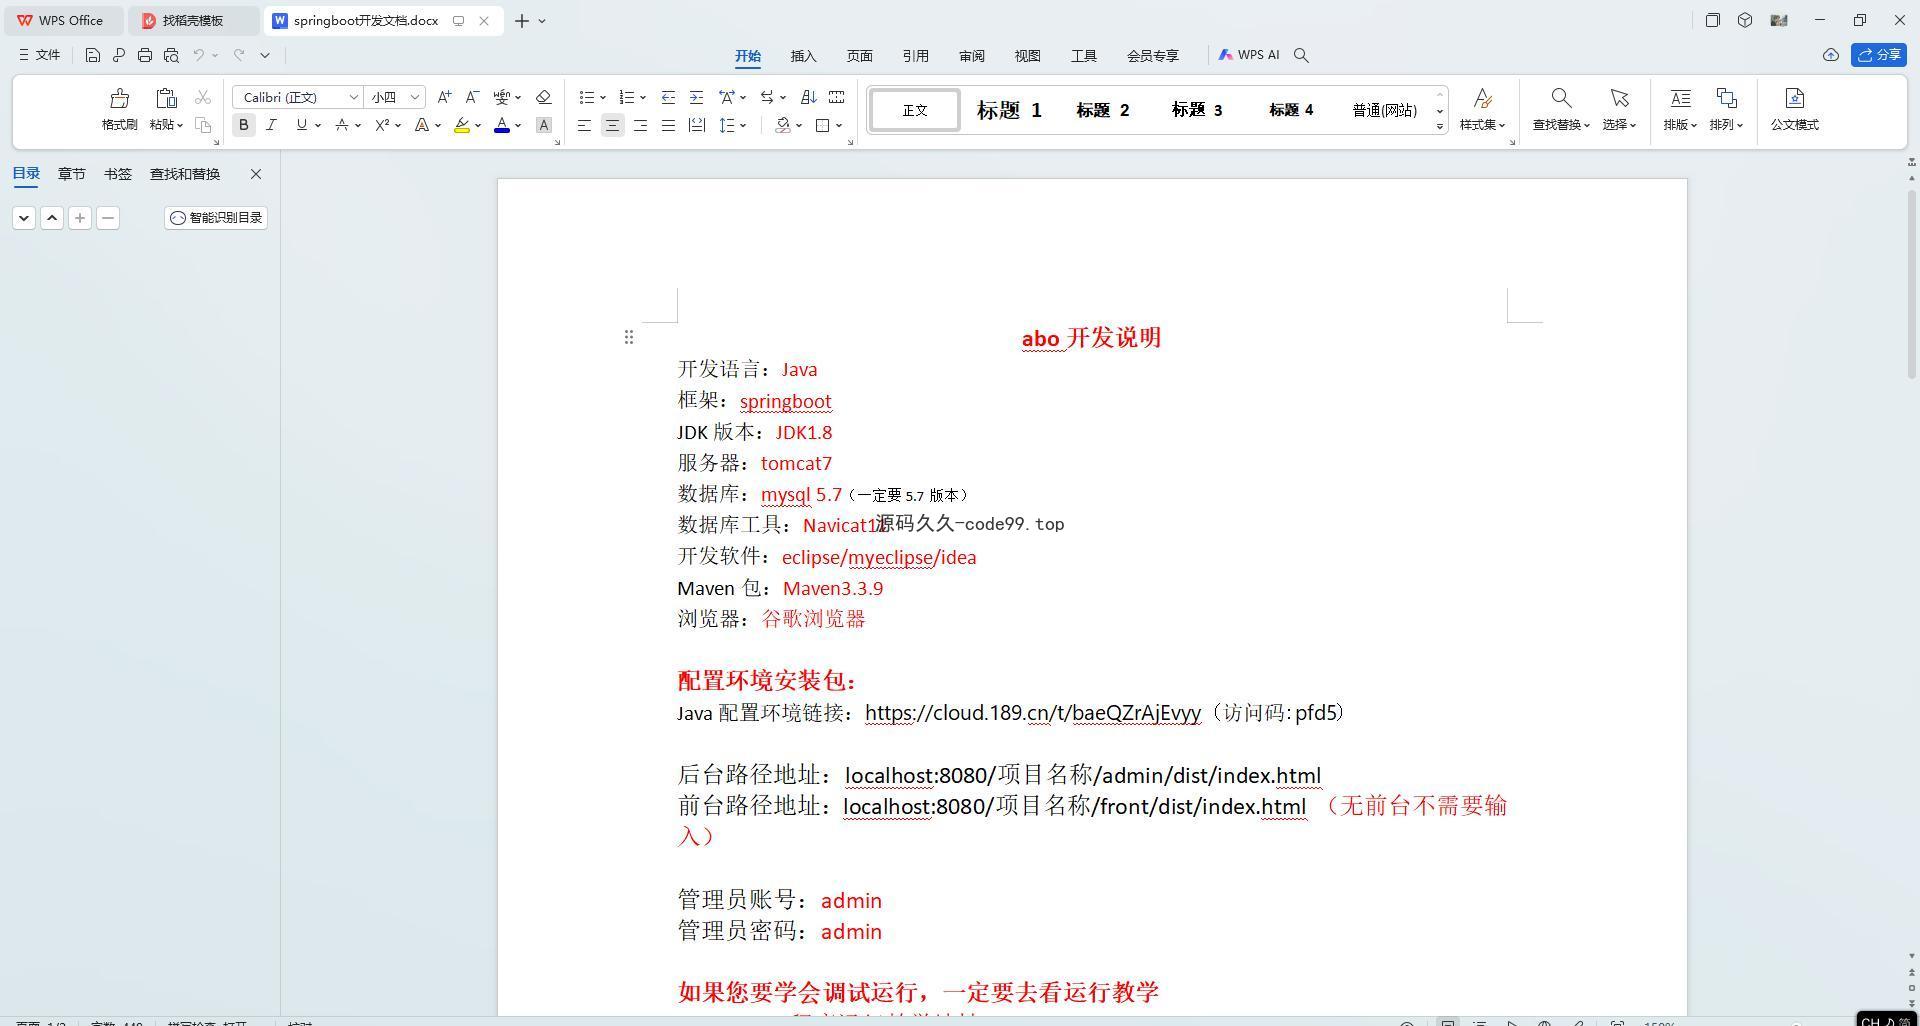The height and width of the screenshot is (1026, 1920).
Task: Switch to the 找稻壳模板 tab
Action: tap(193, 20)
